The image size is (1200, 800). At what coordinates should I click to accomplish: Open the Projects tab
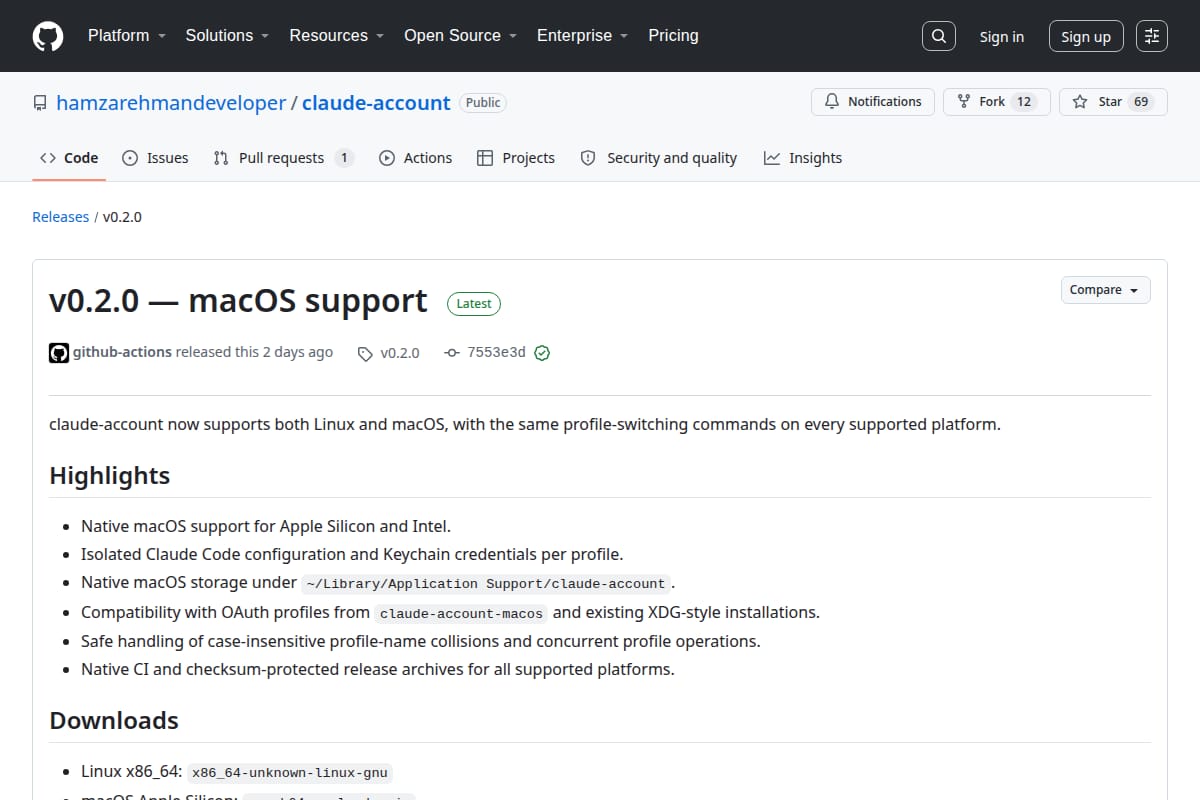point(516,158)
